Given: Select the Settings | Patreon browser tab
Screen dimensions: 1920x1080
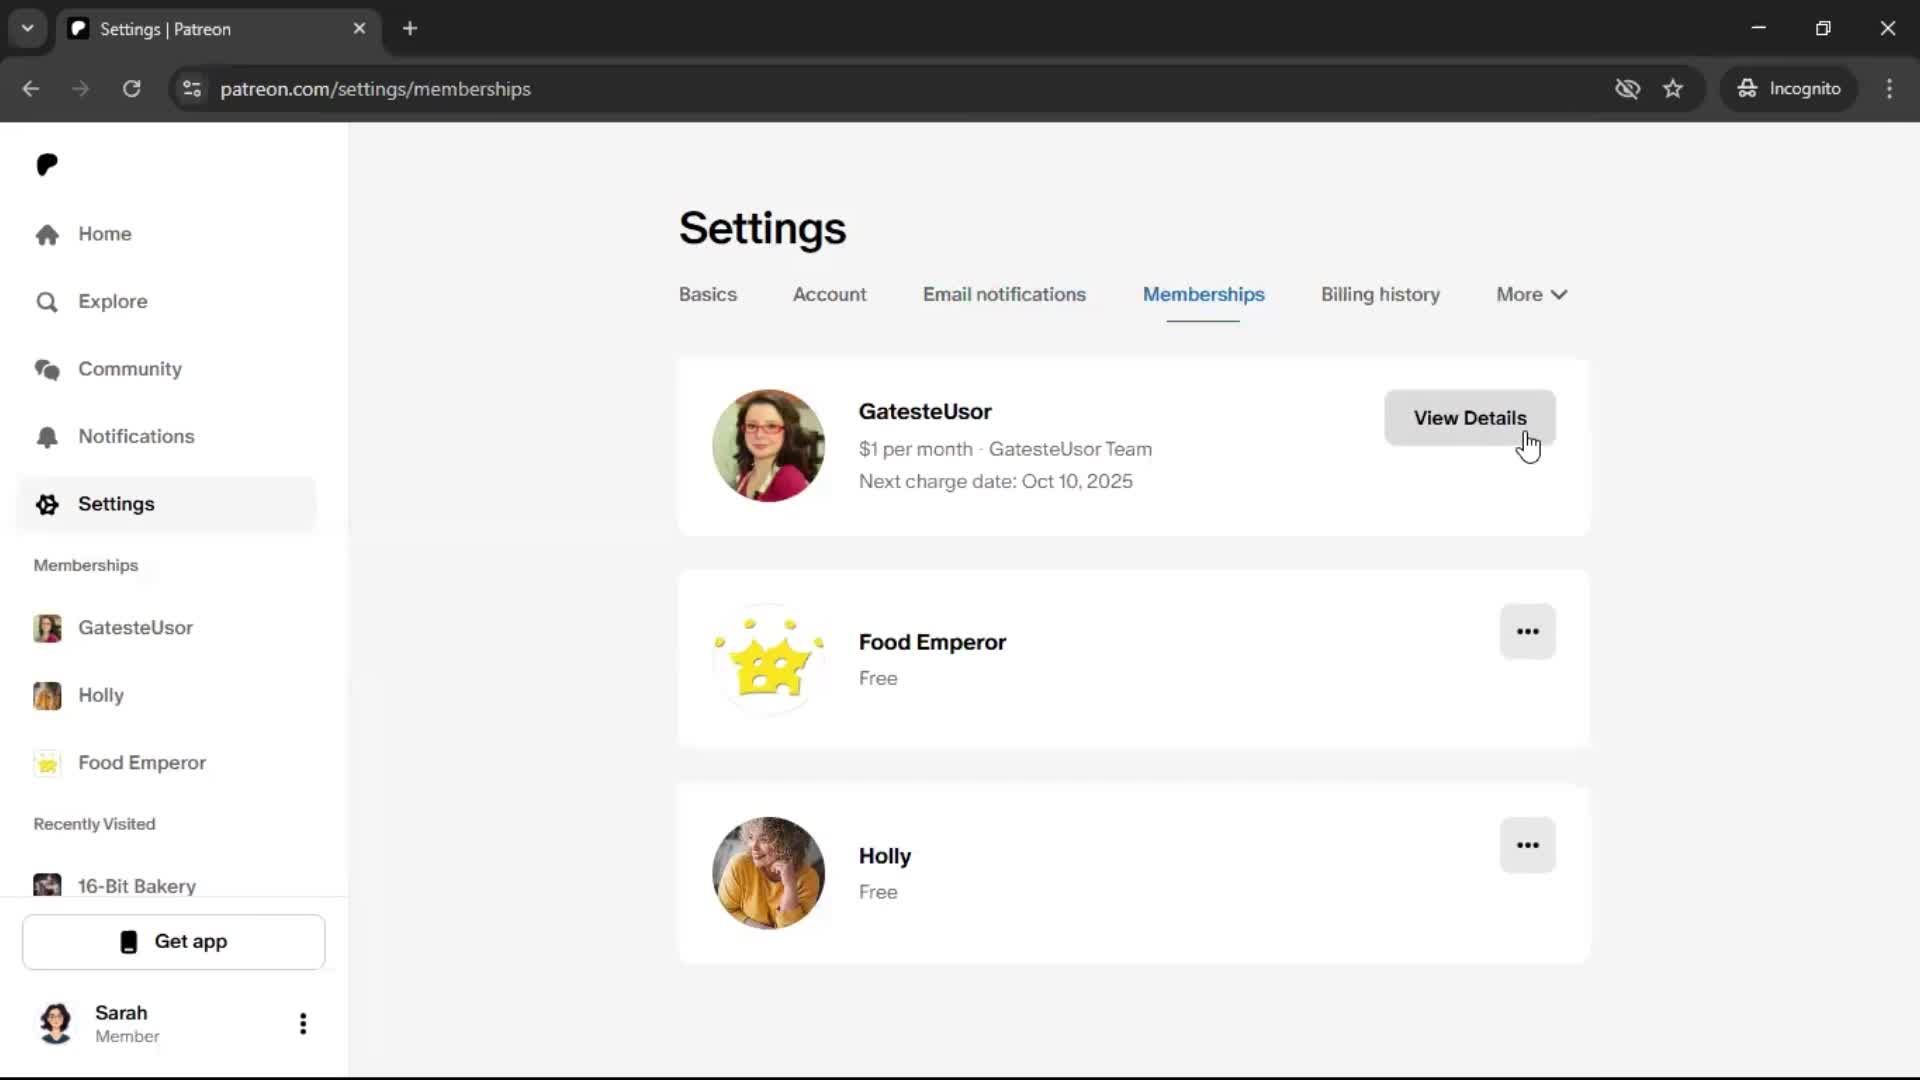Looking at the screenshot, I should pyautogui.click(x=218, y=29).
